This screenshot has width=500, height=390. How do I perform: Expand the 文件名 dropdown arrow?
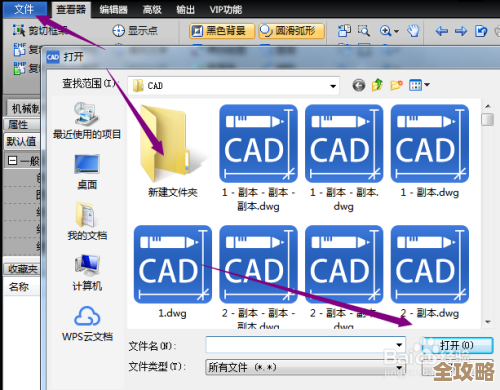pos(399,345)
